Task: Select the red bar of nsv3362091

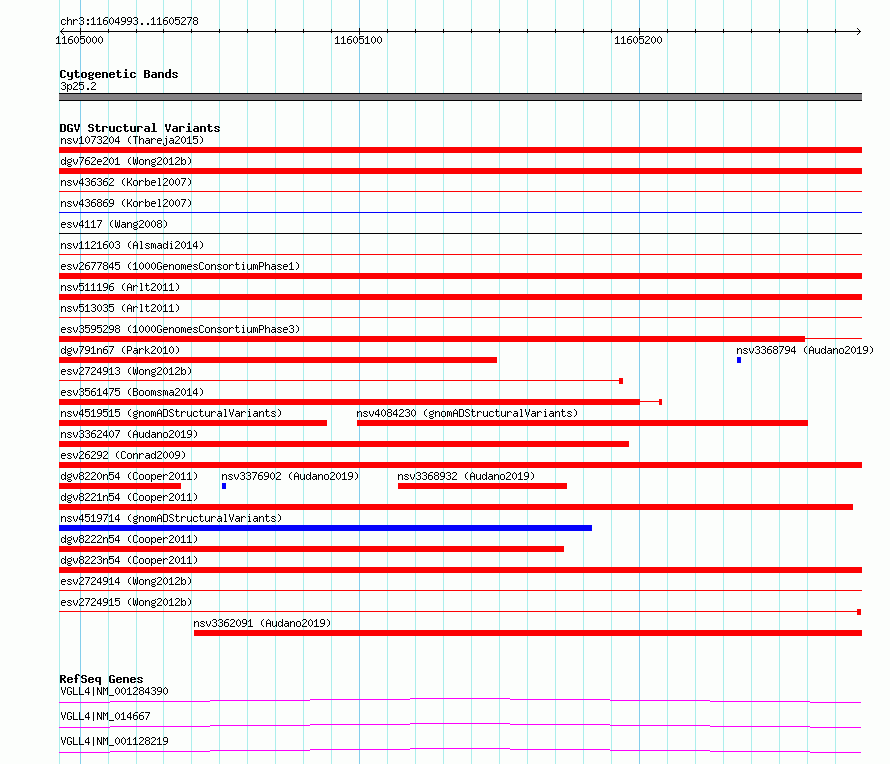Action: pyautogui.click(x=528, y=633)
